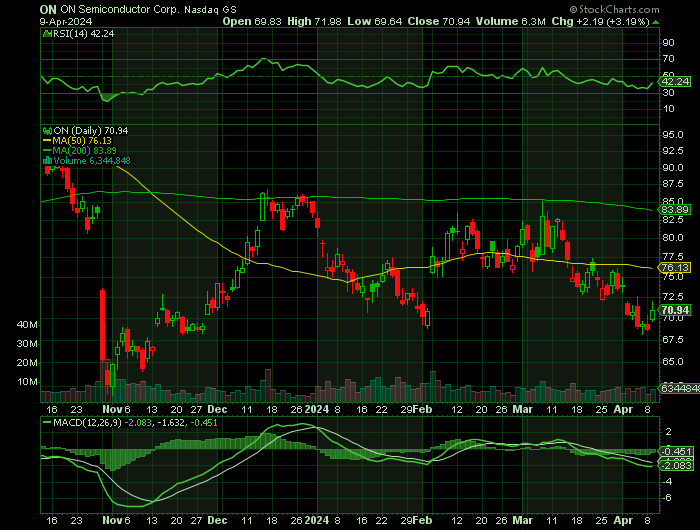Image resolution: width=700 pixels, height=530 pixels.
Task: Click the Apr label on price date axis
Action: pos(623,409)
